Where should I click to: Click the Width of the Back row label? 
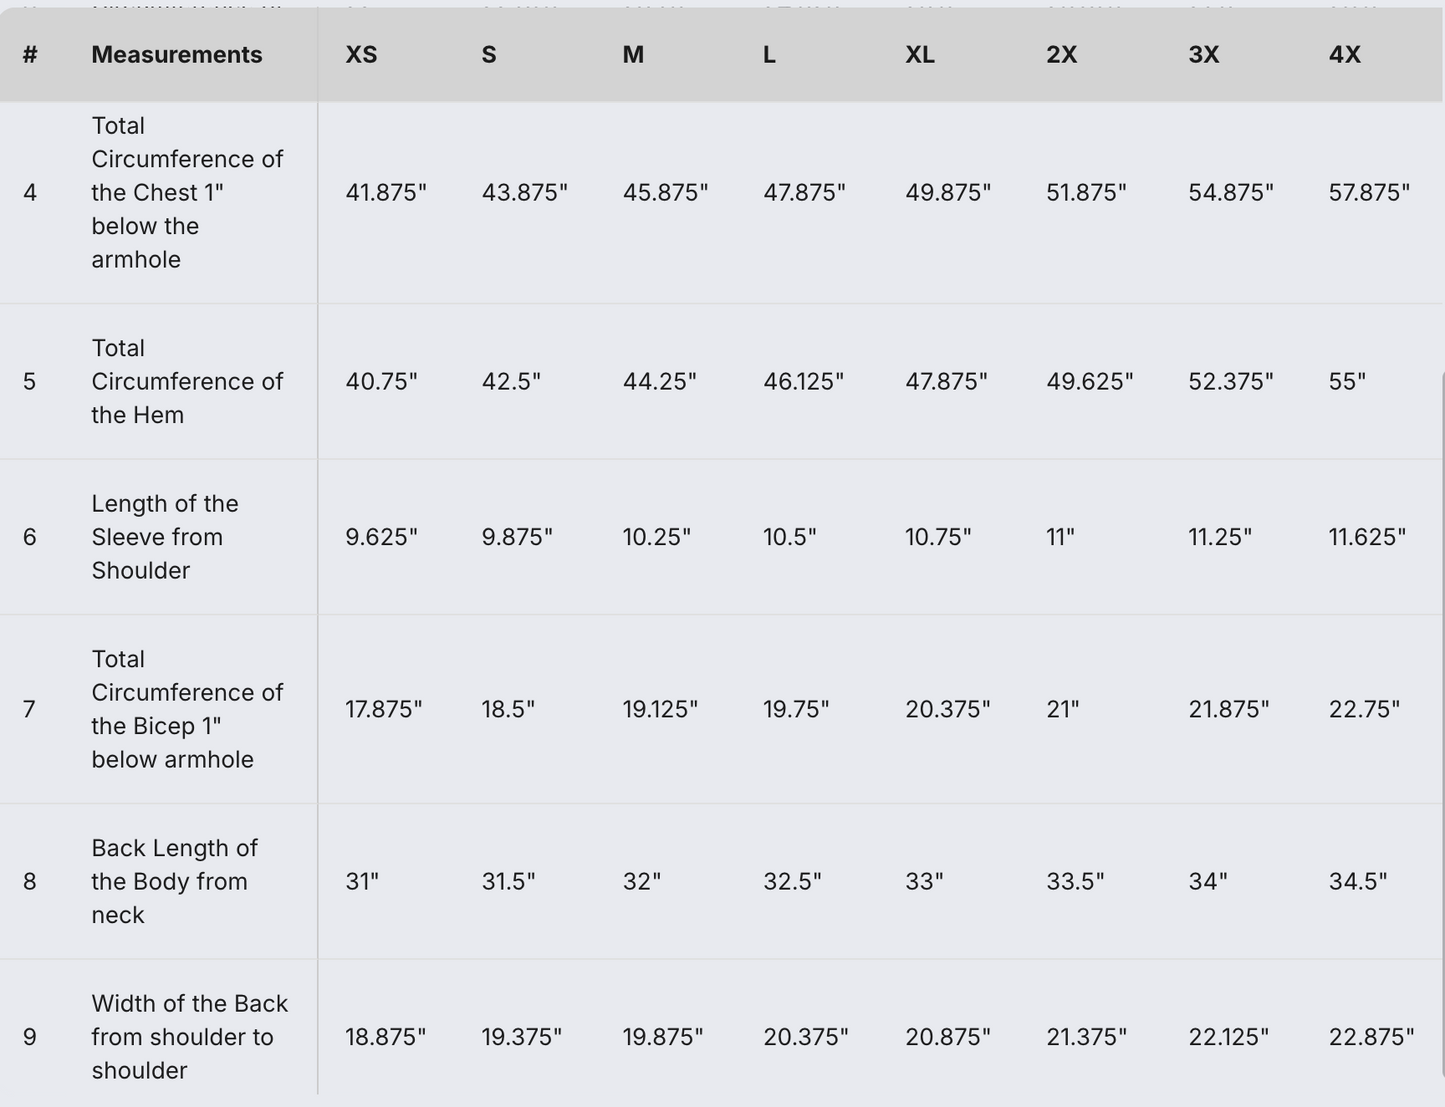tap(189, 1037)
